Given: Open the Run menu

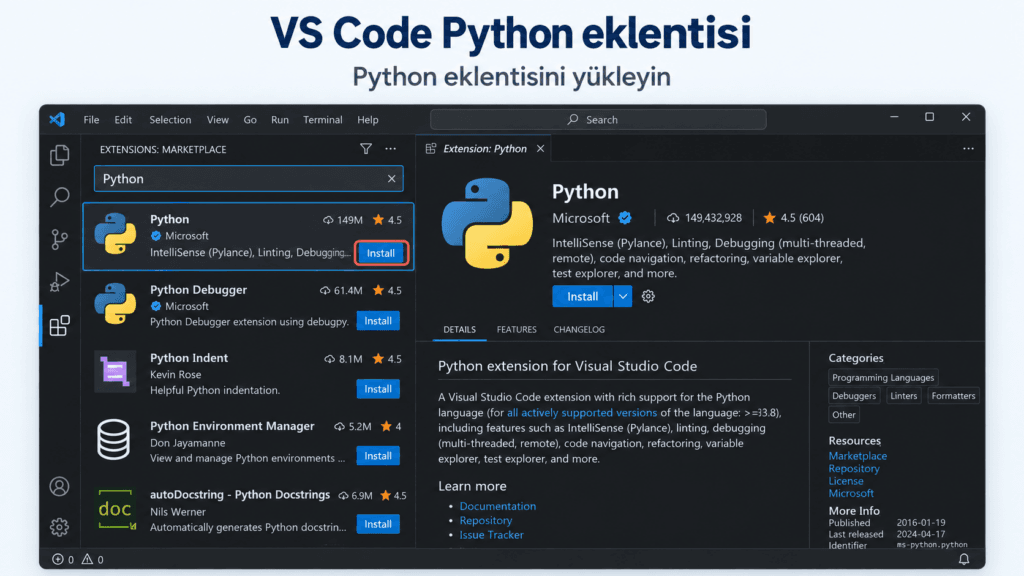Looking at the screenshot, I should [x=280, y=120].
